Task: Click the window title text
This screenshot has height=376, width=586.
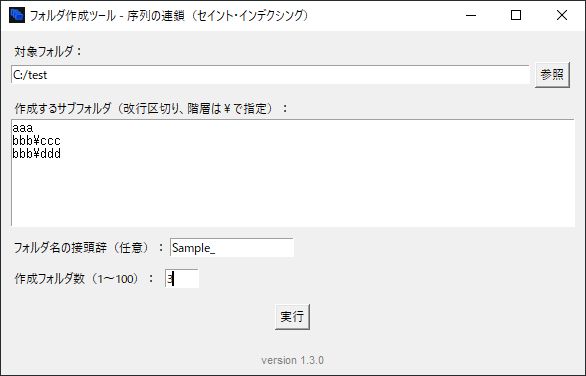Action: coord(169,16)
